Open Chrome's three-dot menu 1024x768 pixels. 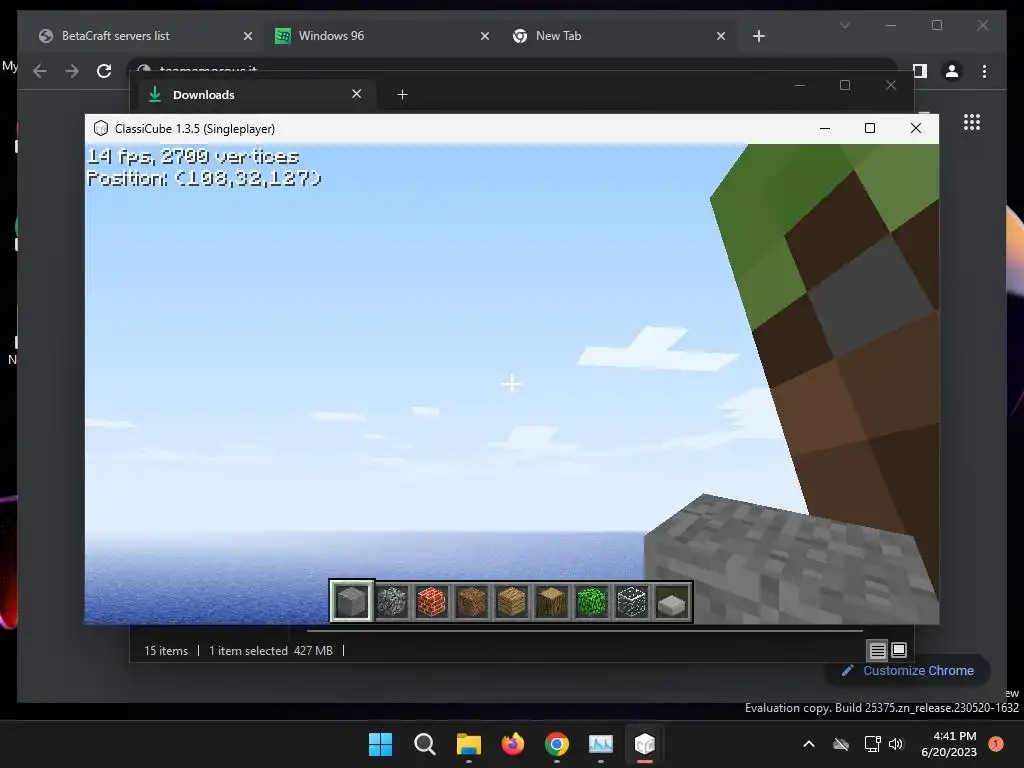tap(984, 71)
